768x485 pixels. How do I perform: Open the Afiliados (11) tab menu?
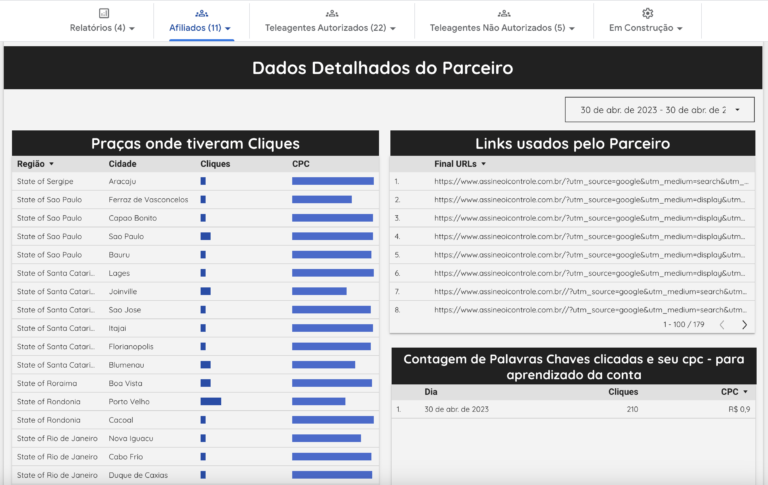click(201, 28)
